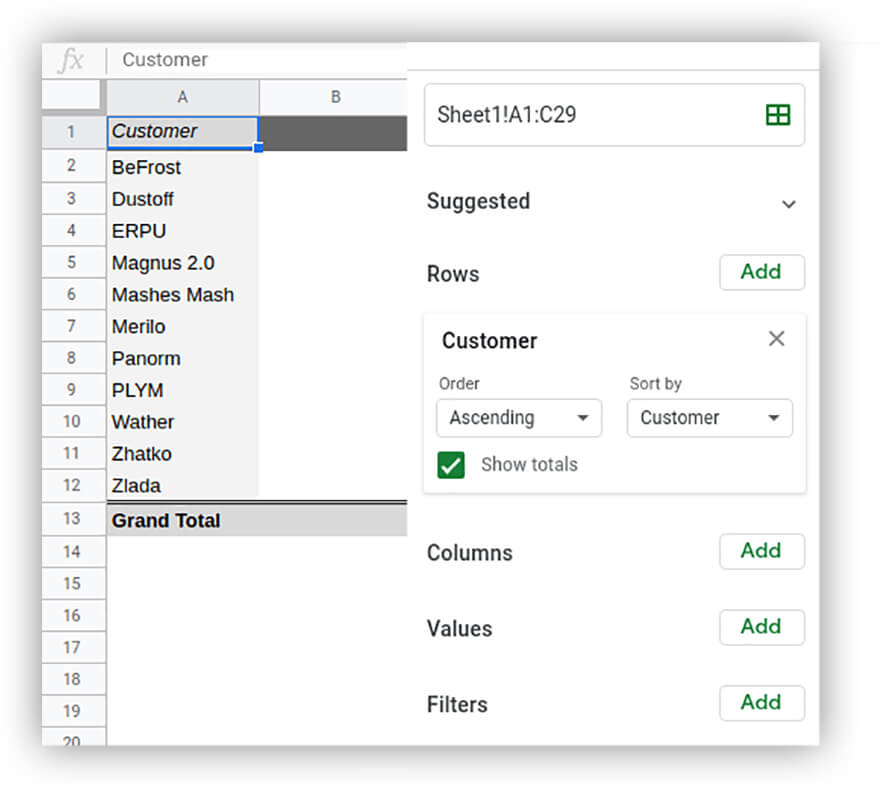Click the formula bar showing Customer
880x800 pixels.
260,60
